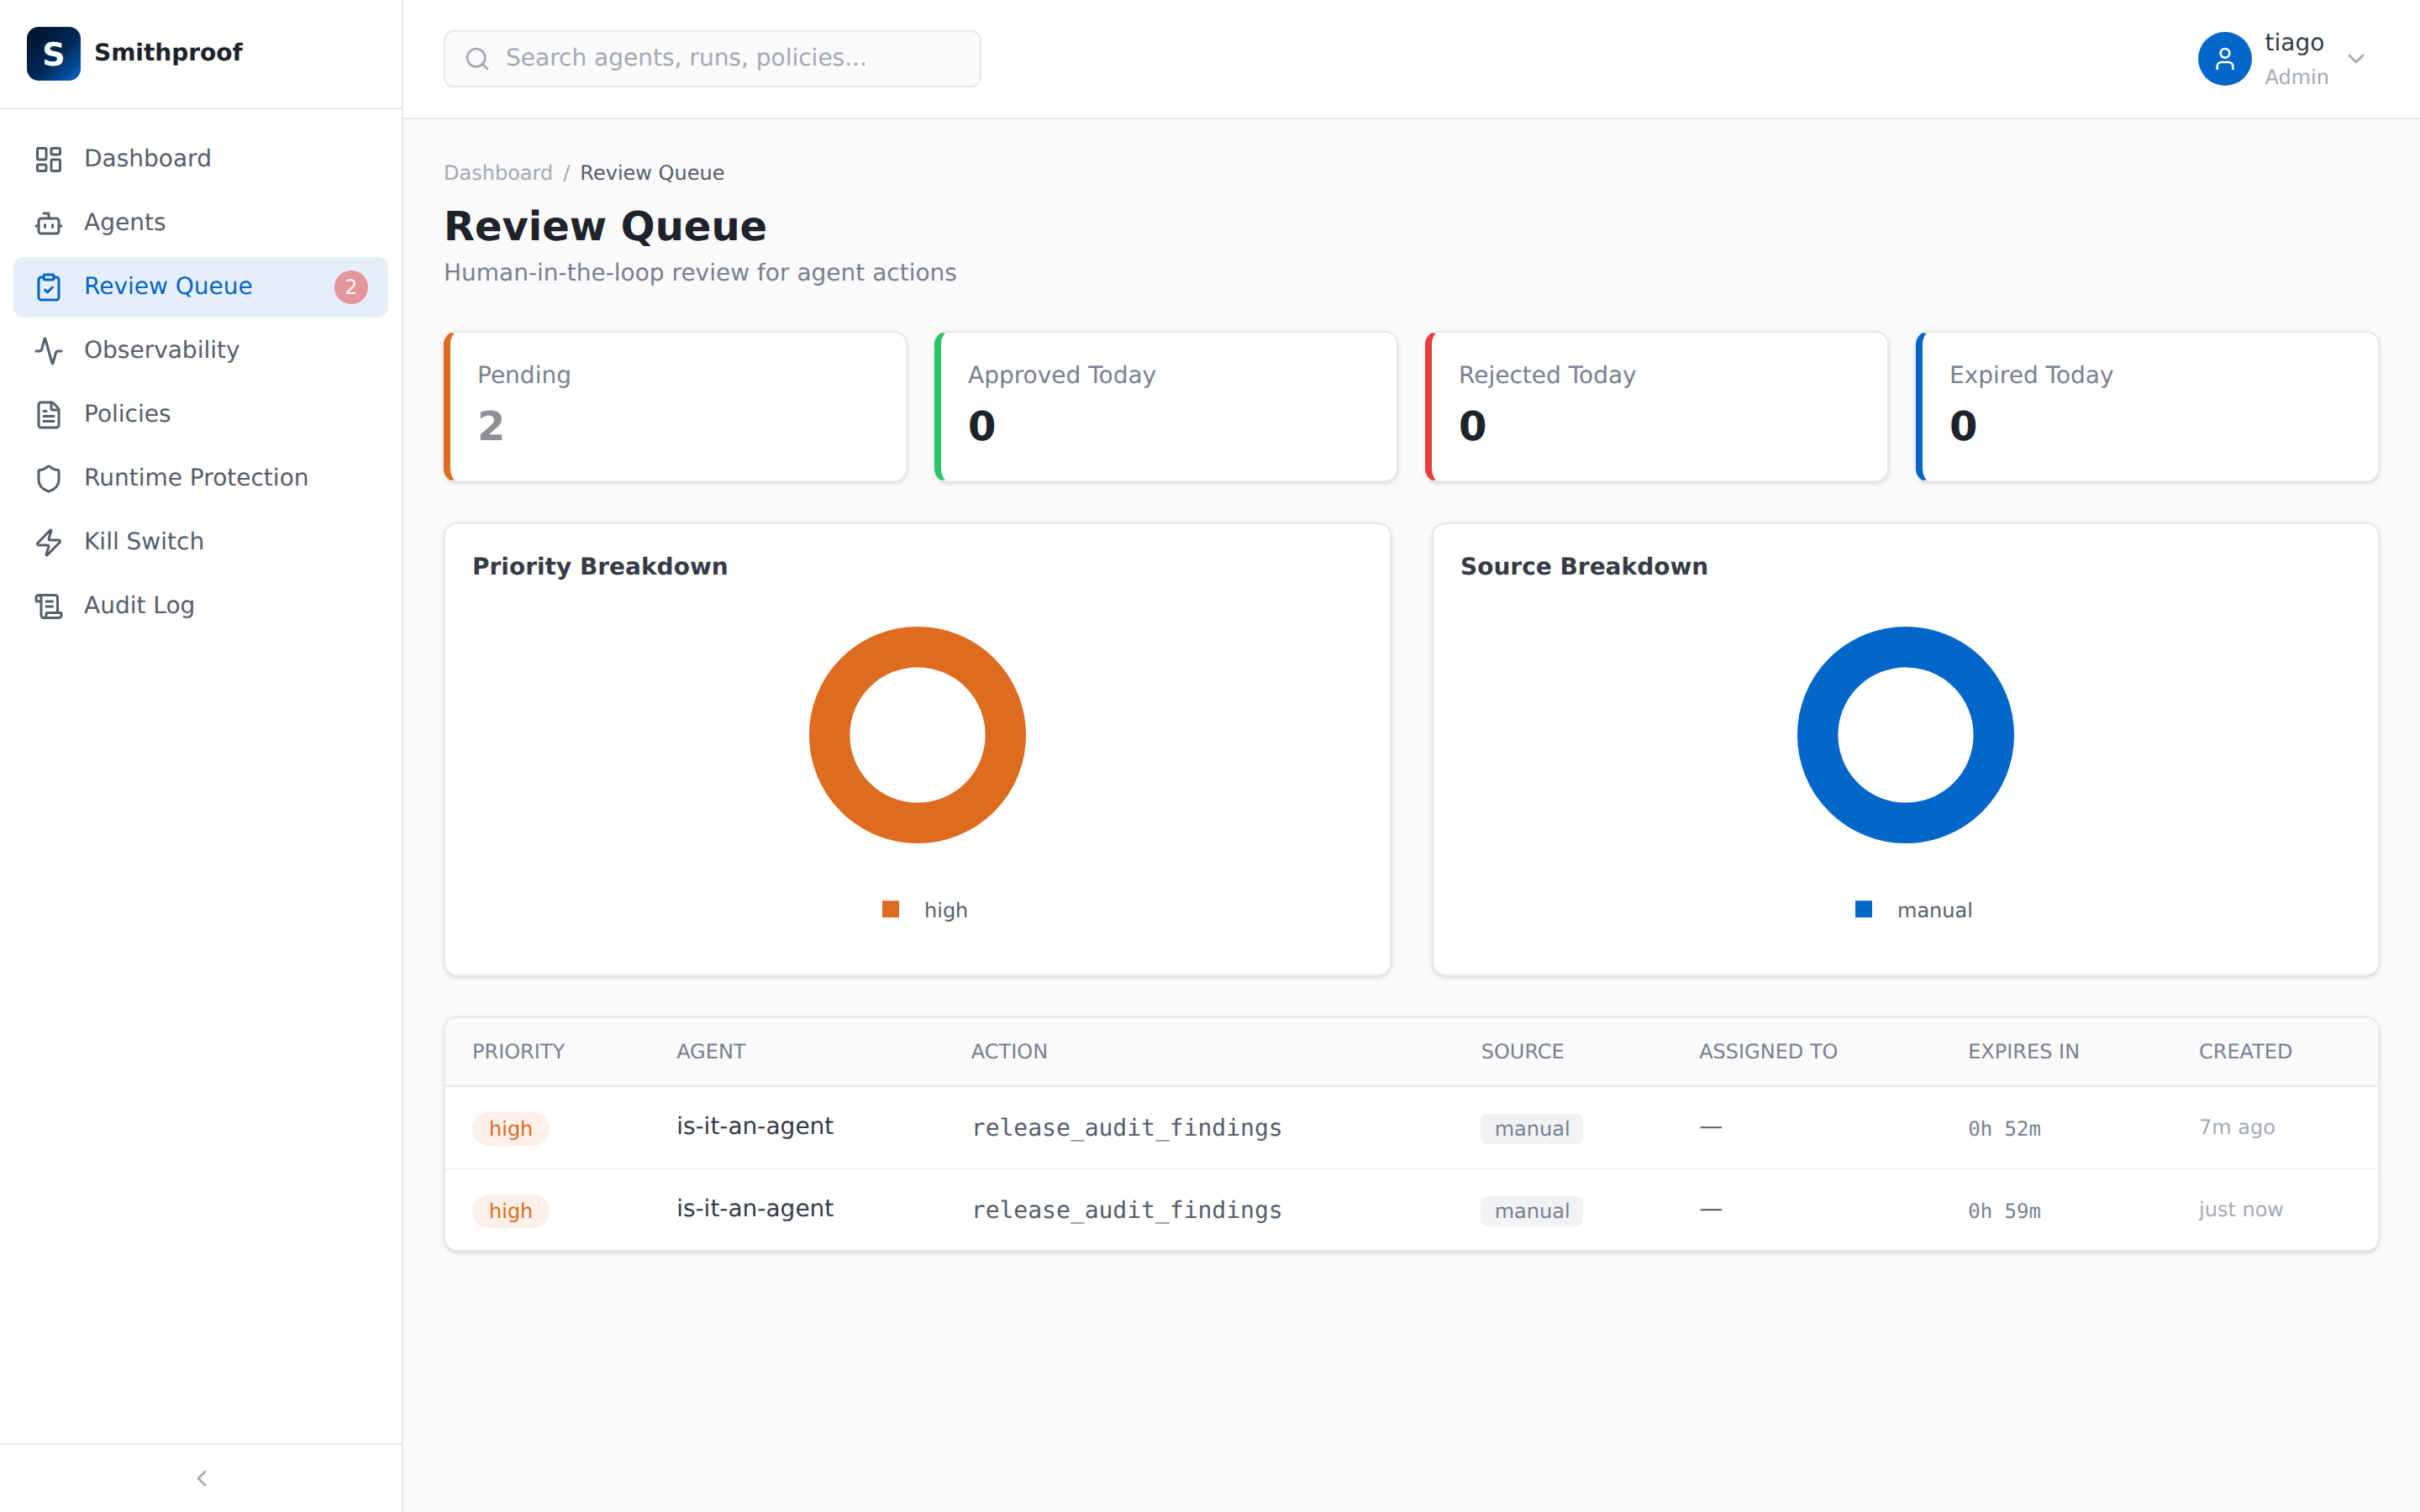Image resolution: width=2420 pixels, height=1512 pixels.
Task: Open the Rejected Today card
Action: coord(1656,407)
